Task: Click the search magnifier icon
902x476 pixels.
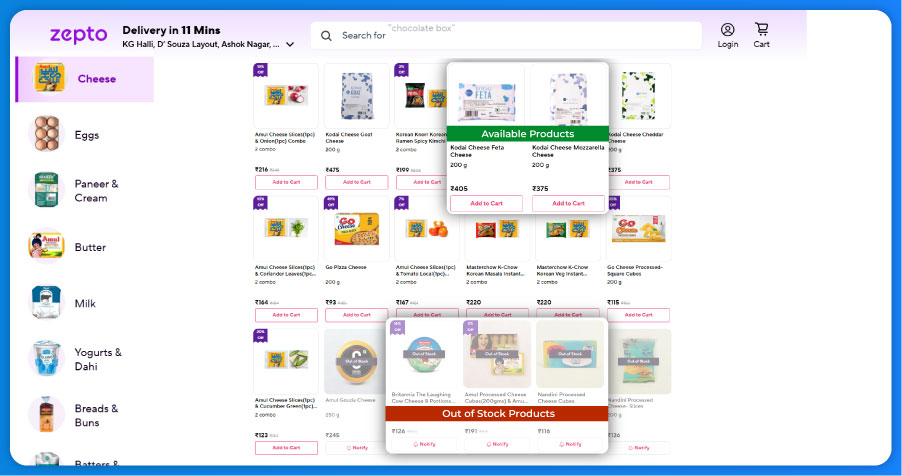Action: point(326,36)
